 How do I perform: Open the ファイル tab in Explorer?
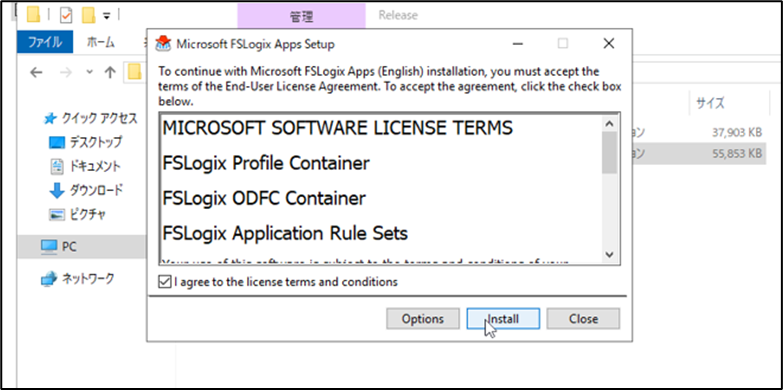[45, 42]
